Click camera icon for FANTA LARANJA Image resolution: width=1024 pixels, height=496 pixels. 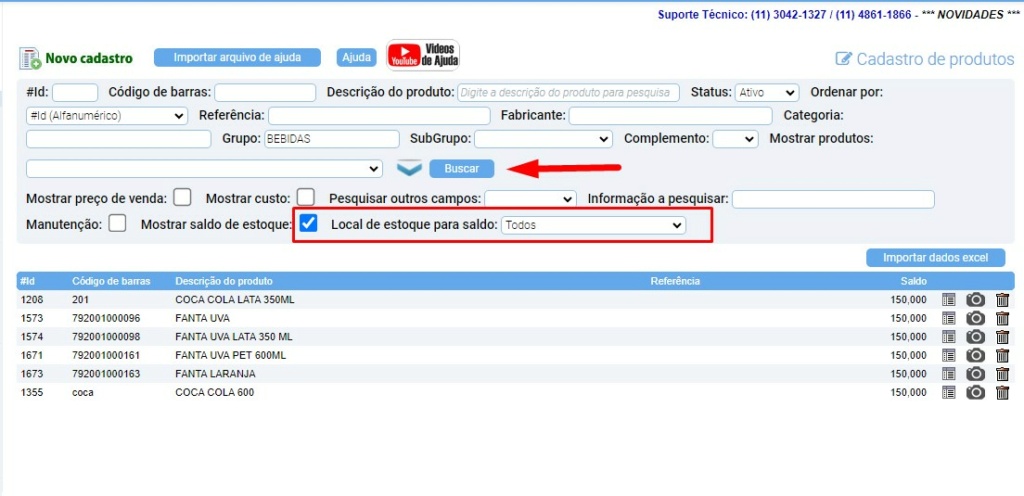(975, 374)
